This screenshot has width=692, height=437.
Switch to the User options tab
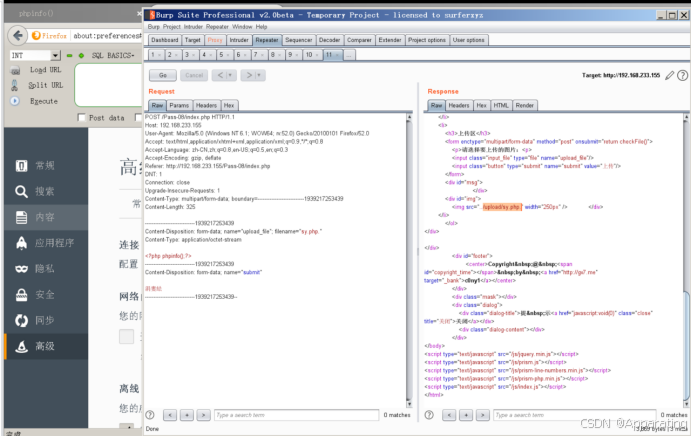(469, 40)
